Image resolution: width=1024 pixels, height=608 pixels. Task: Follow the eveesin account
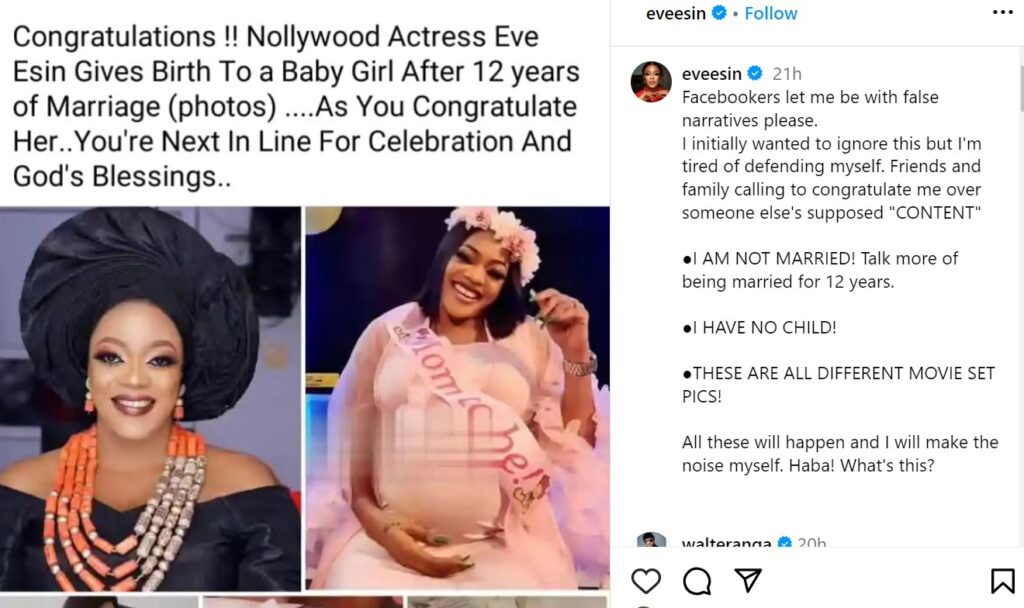pos(771,13)
